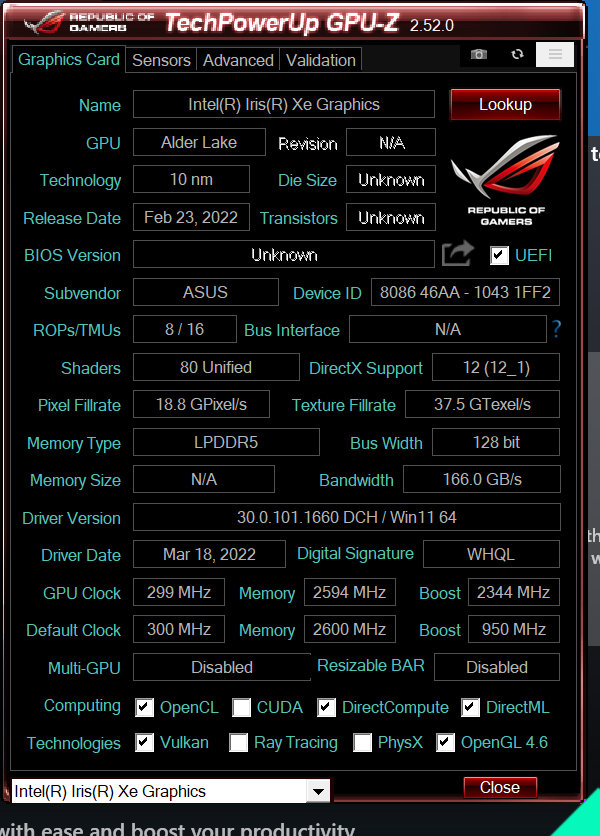
Task: Take a screenshot with camera icon
Action: pos(479,54)
